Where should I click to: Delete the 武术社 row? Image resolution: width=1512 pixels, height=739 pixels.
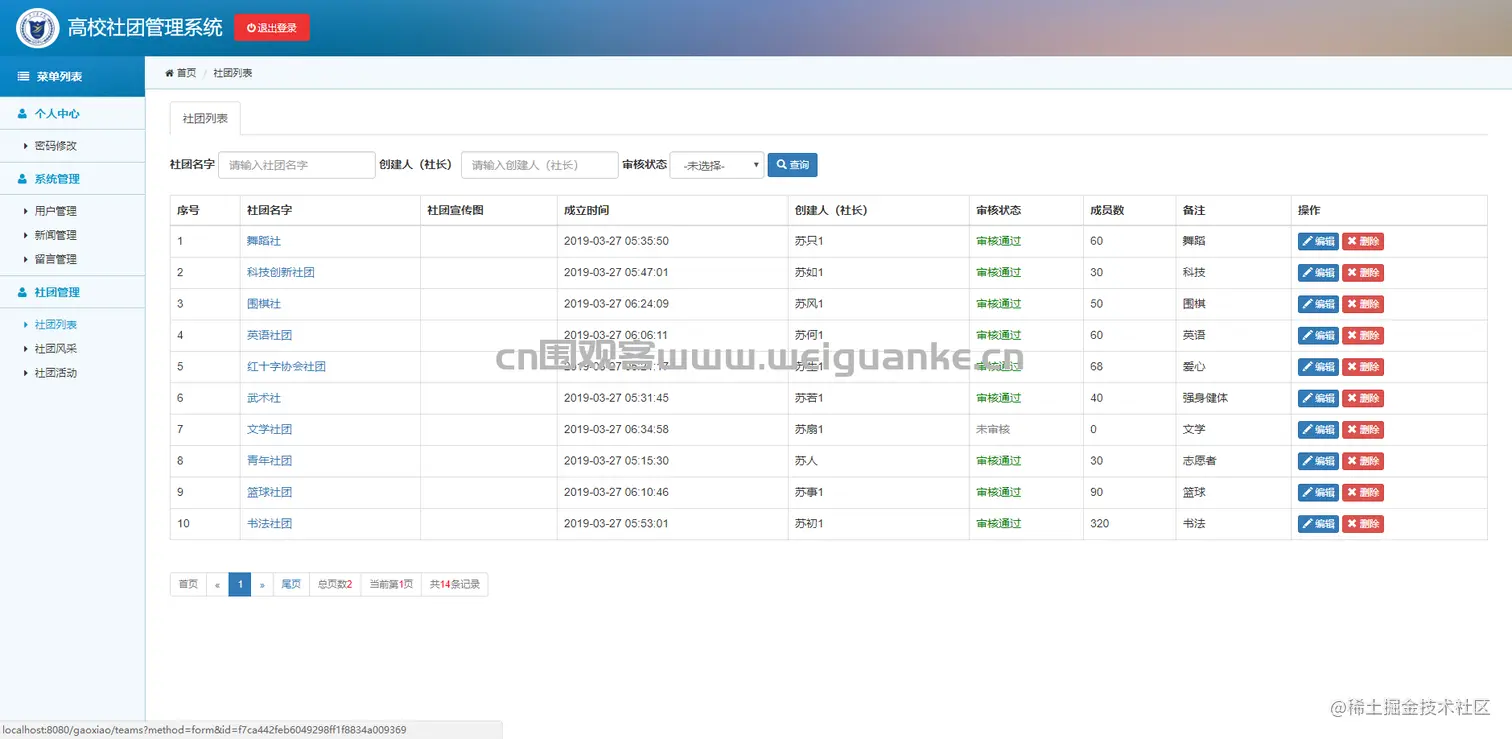[1363, 398]
